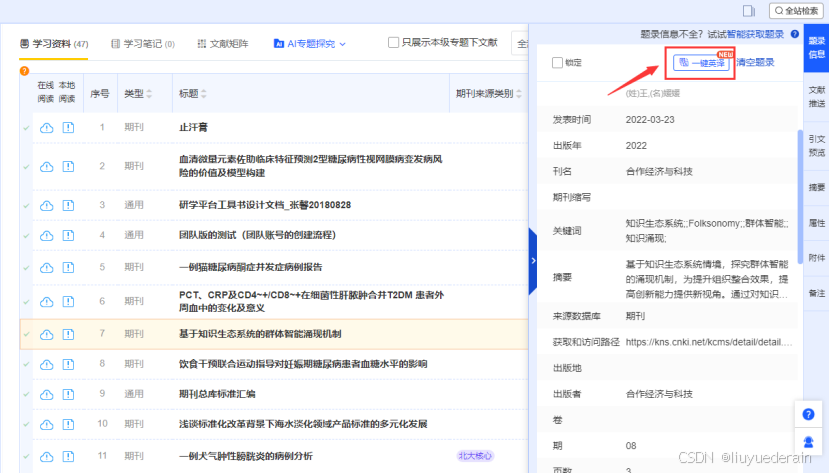Switch to 学习资料 (47) tab
Screen dimensions: 829x473
54,43
